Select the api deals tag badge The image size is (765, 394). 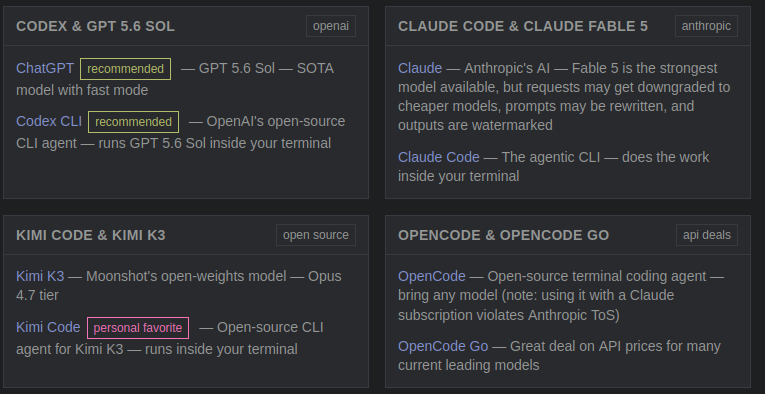706,235
